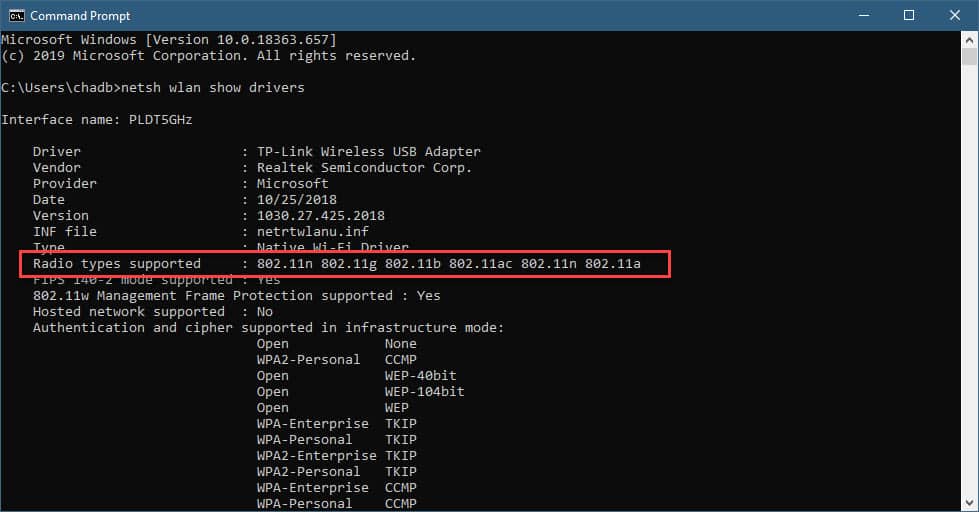Screen dimensions: 979x512
Task: Click the date value '10/25/2018'
Action: click(297, 199)
